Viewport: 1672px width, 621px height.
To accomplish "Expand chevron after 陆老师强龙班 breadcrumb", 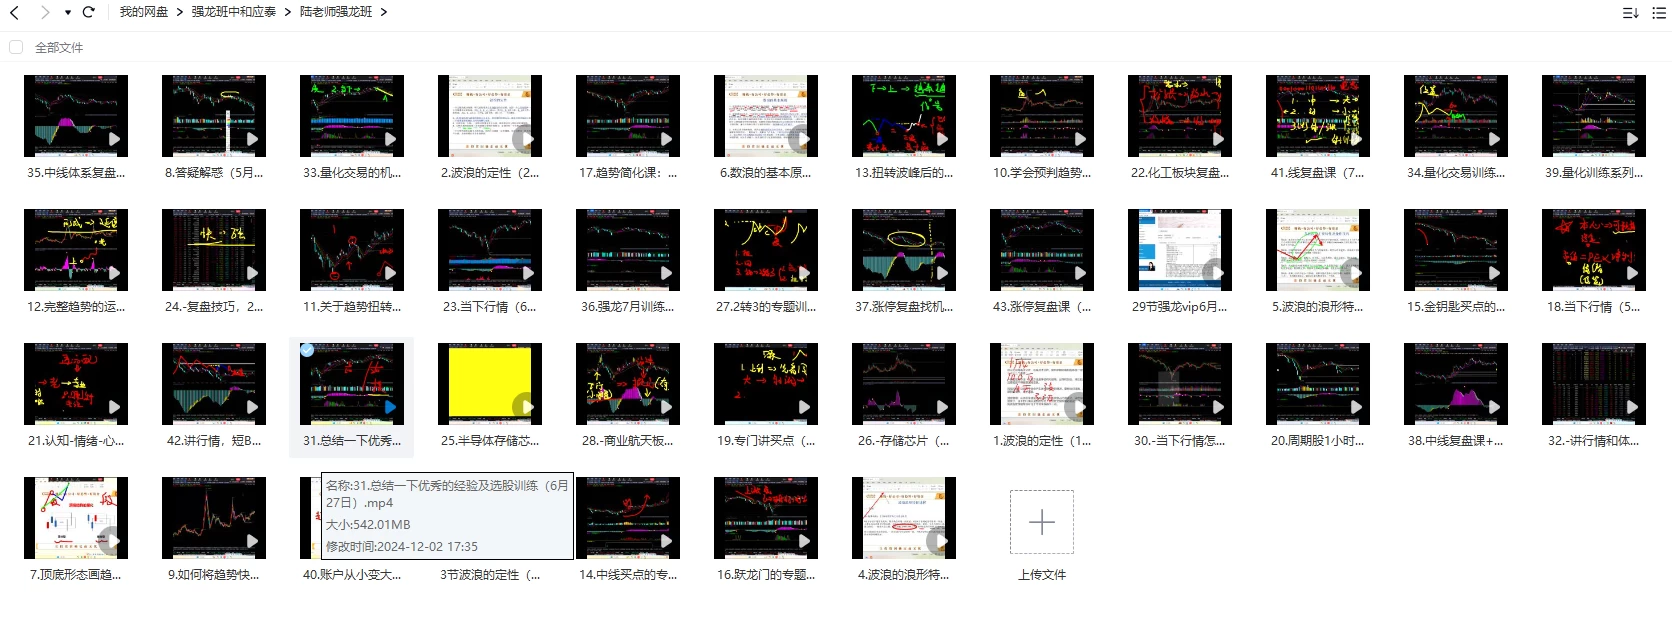I will click(x=383, y=12).
